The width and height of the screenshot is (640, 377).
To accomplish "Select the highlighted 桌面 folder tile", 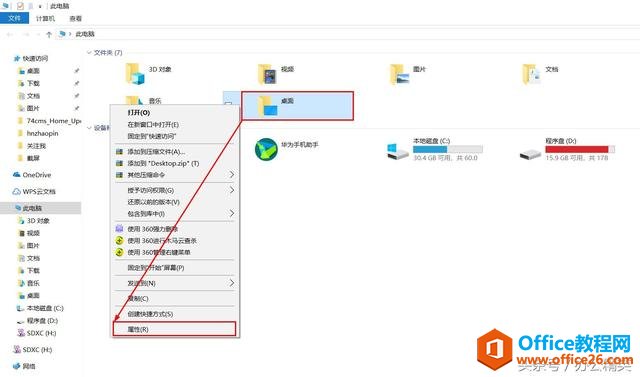I will (x=298, y=106).
